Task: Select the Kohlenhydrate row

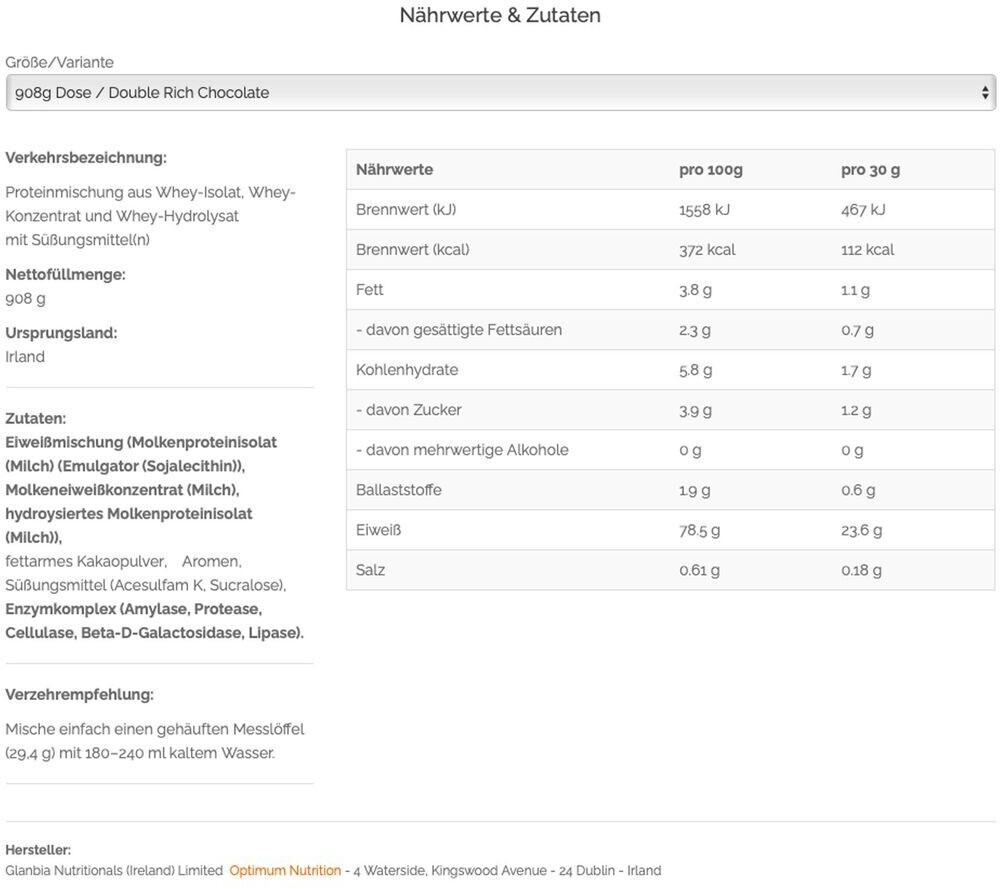Action: pyautogui.click(x=670, y=371)
